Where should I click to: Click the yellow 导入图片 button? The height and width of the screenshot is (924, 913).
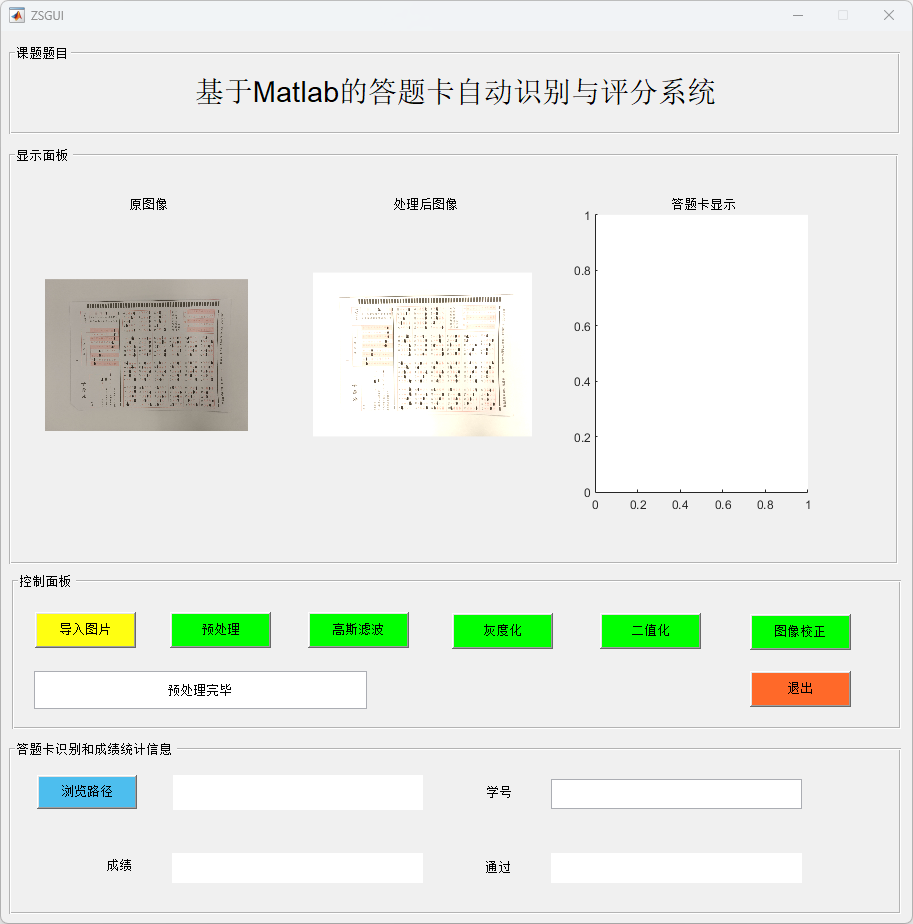[x=85, y=630]
